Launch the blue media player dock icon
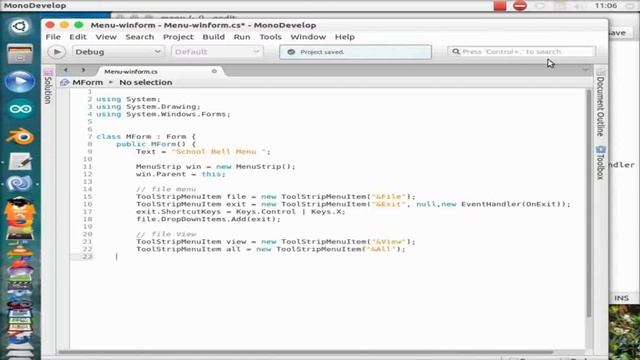Viewport: 640px width, 360px height. click(20, 82)
